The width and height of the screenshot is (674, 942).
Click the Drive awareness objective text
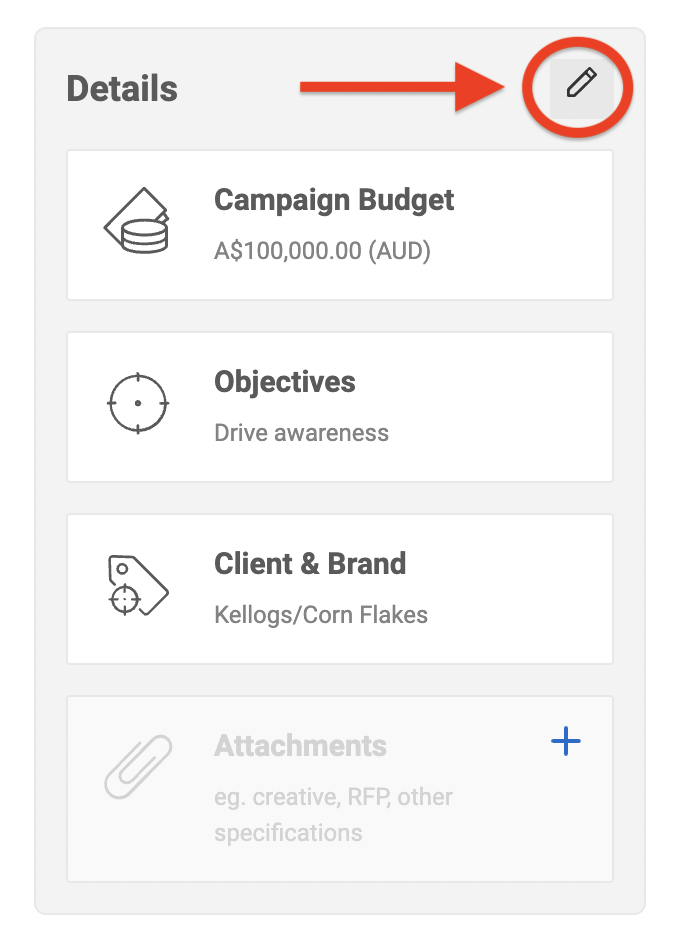pos(301,433)
